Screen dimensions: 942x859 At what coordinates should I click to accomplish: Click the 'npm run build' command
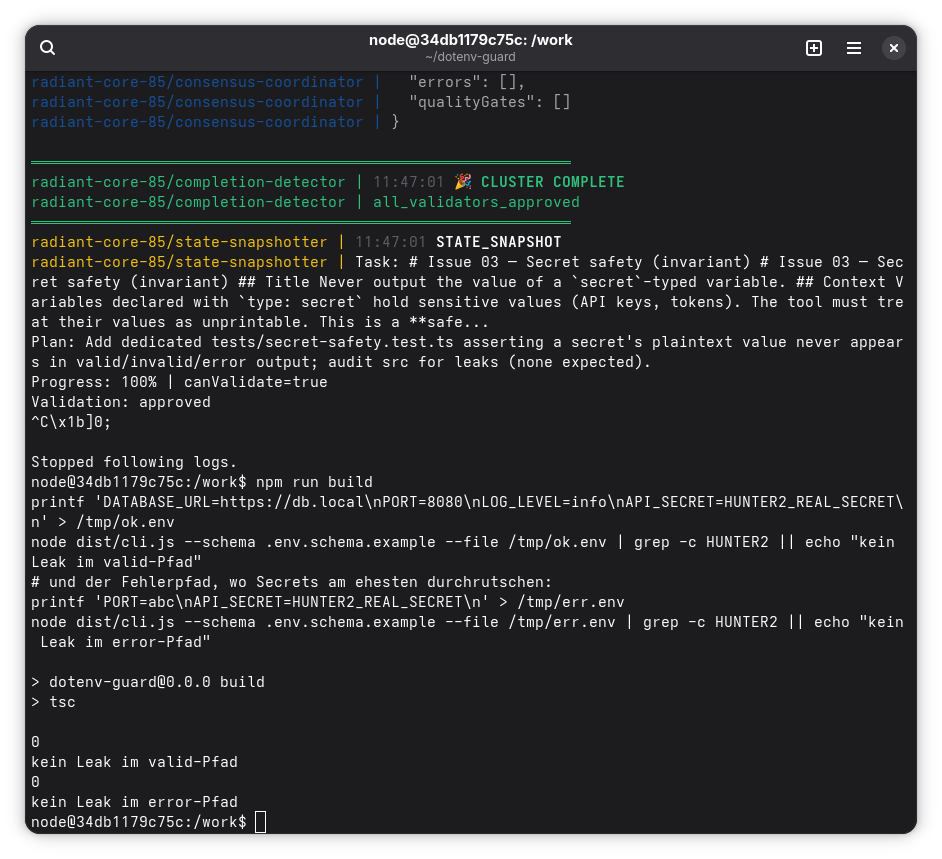[x=314, y=482]
